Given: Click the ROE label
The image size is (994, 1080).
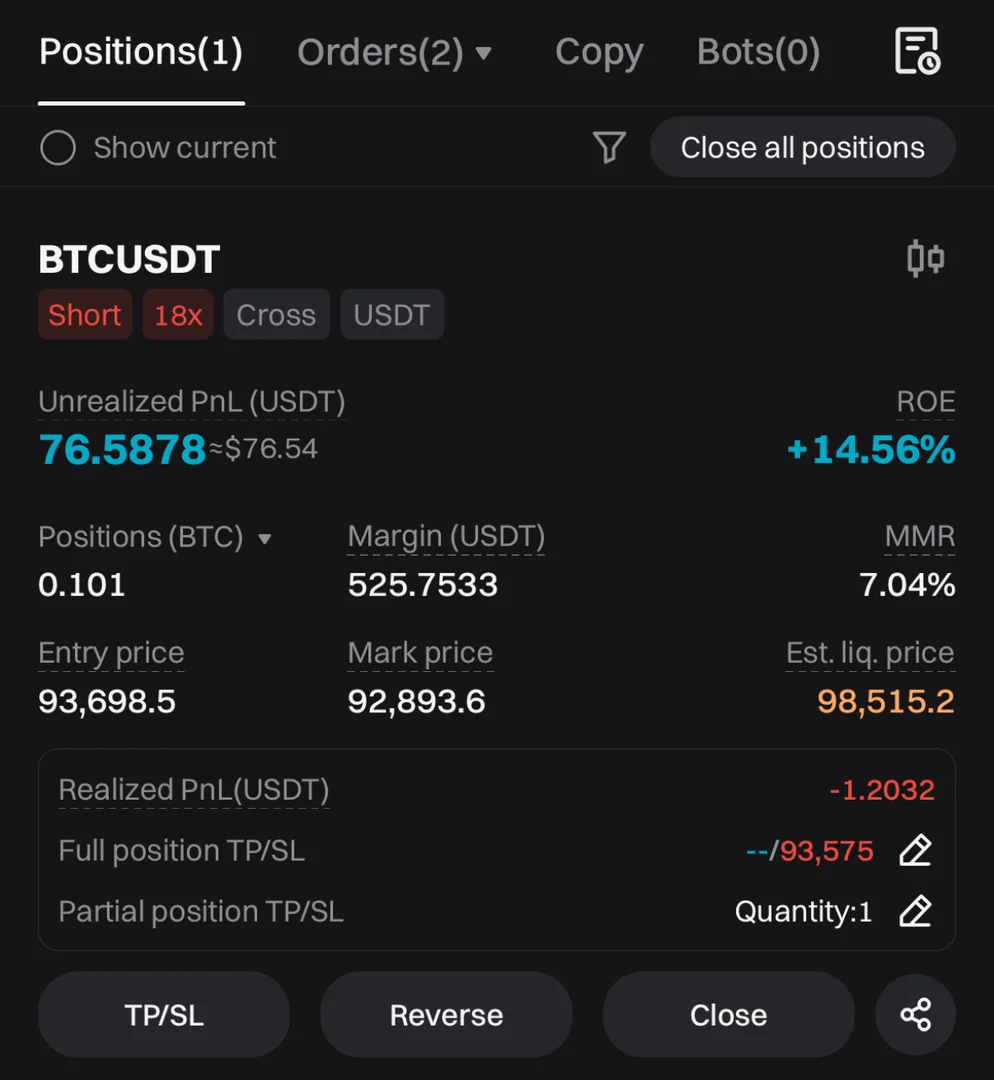Looking at the screenshot, I should [x=925, y=402].
